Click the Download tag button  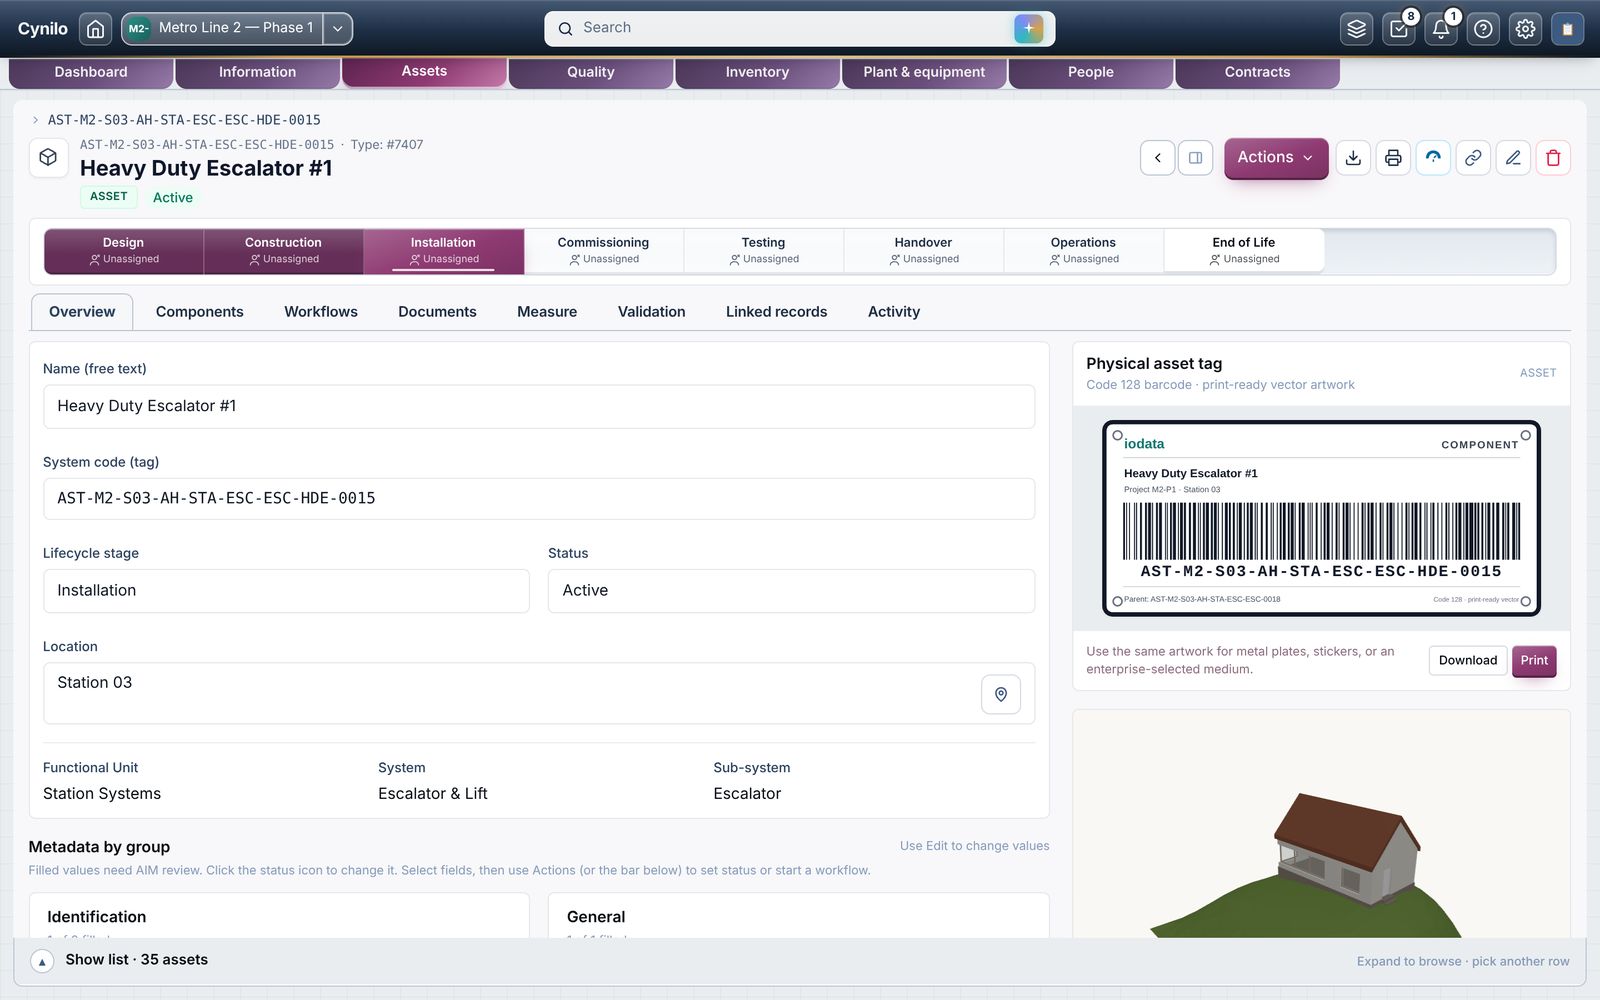coord(1468,661)
